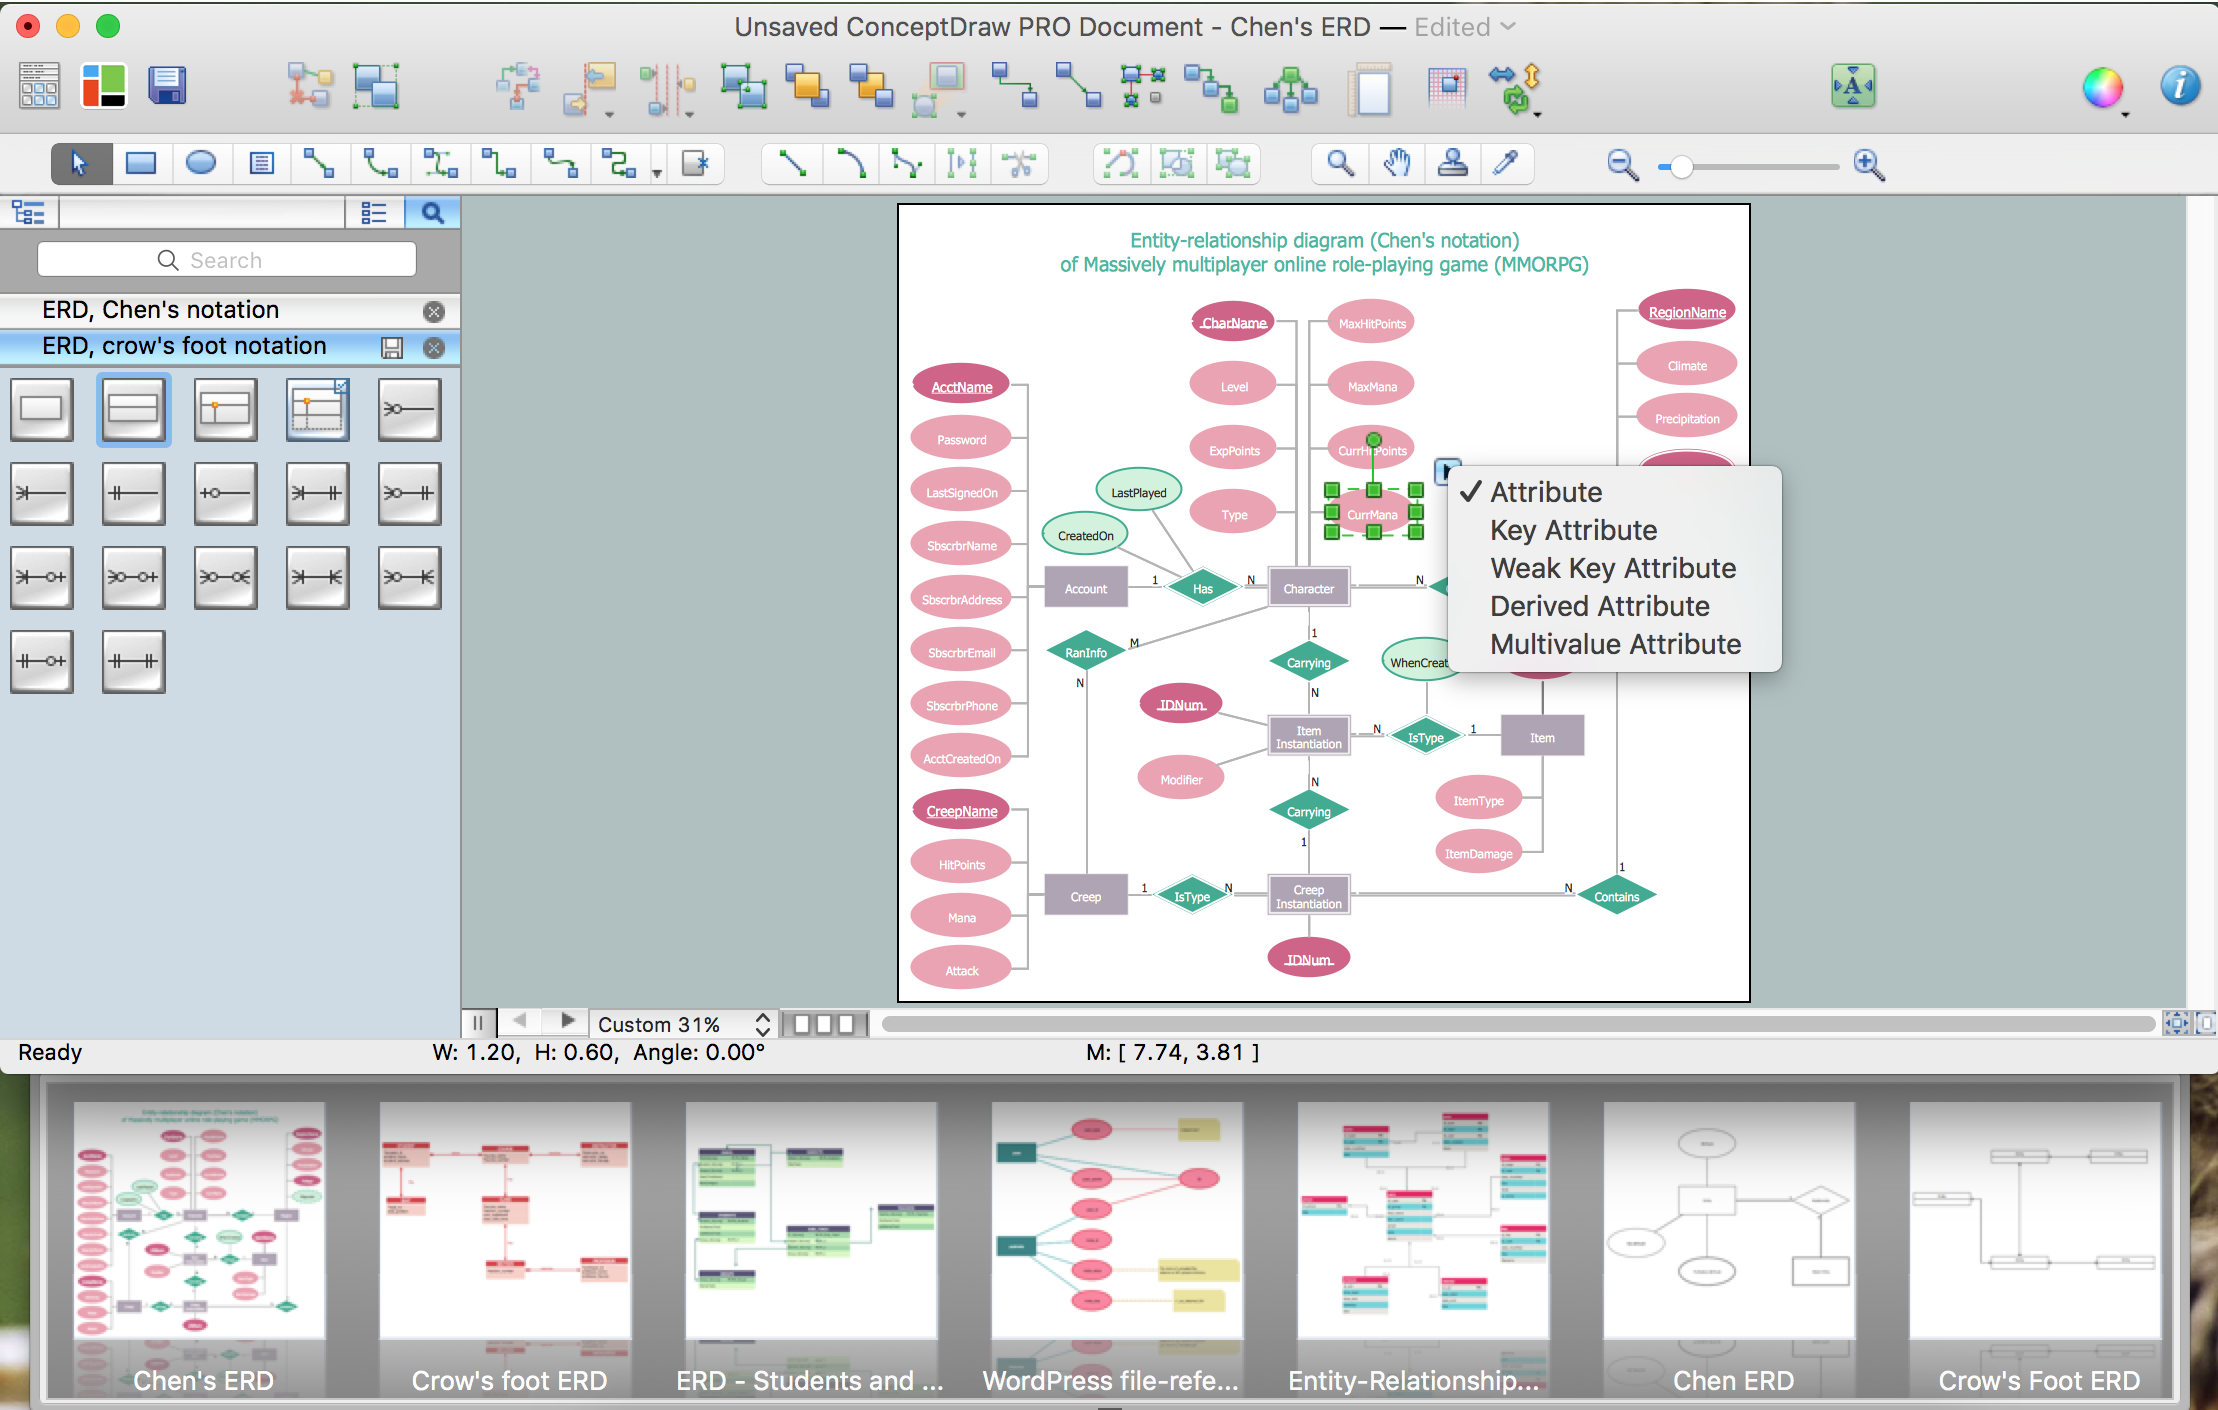
Task: Open the zoom level dropdown at 31%
Action: click(x=768, y=1024)
